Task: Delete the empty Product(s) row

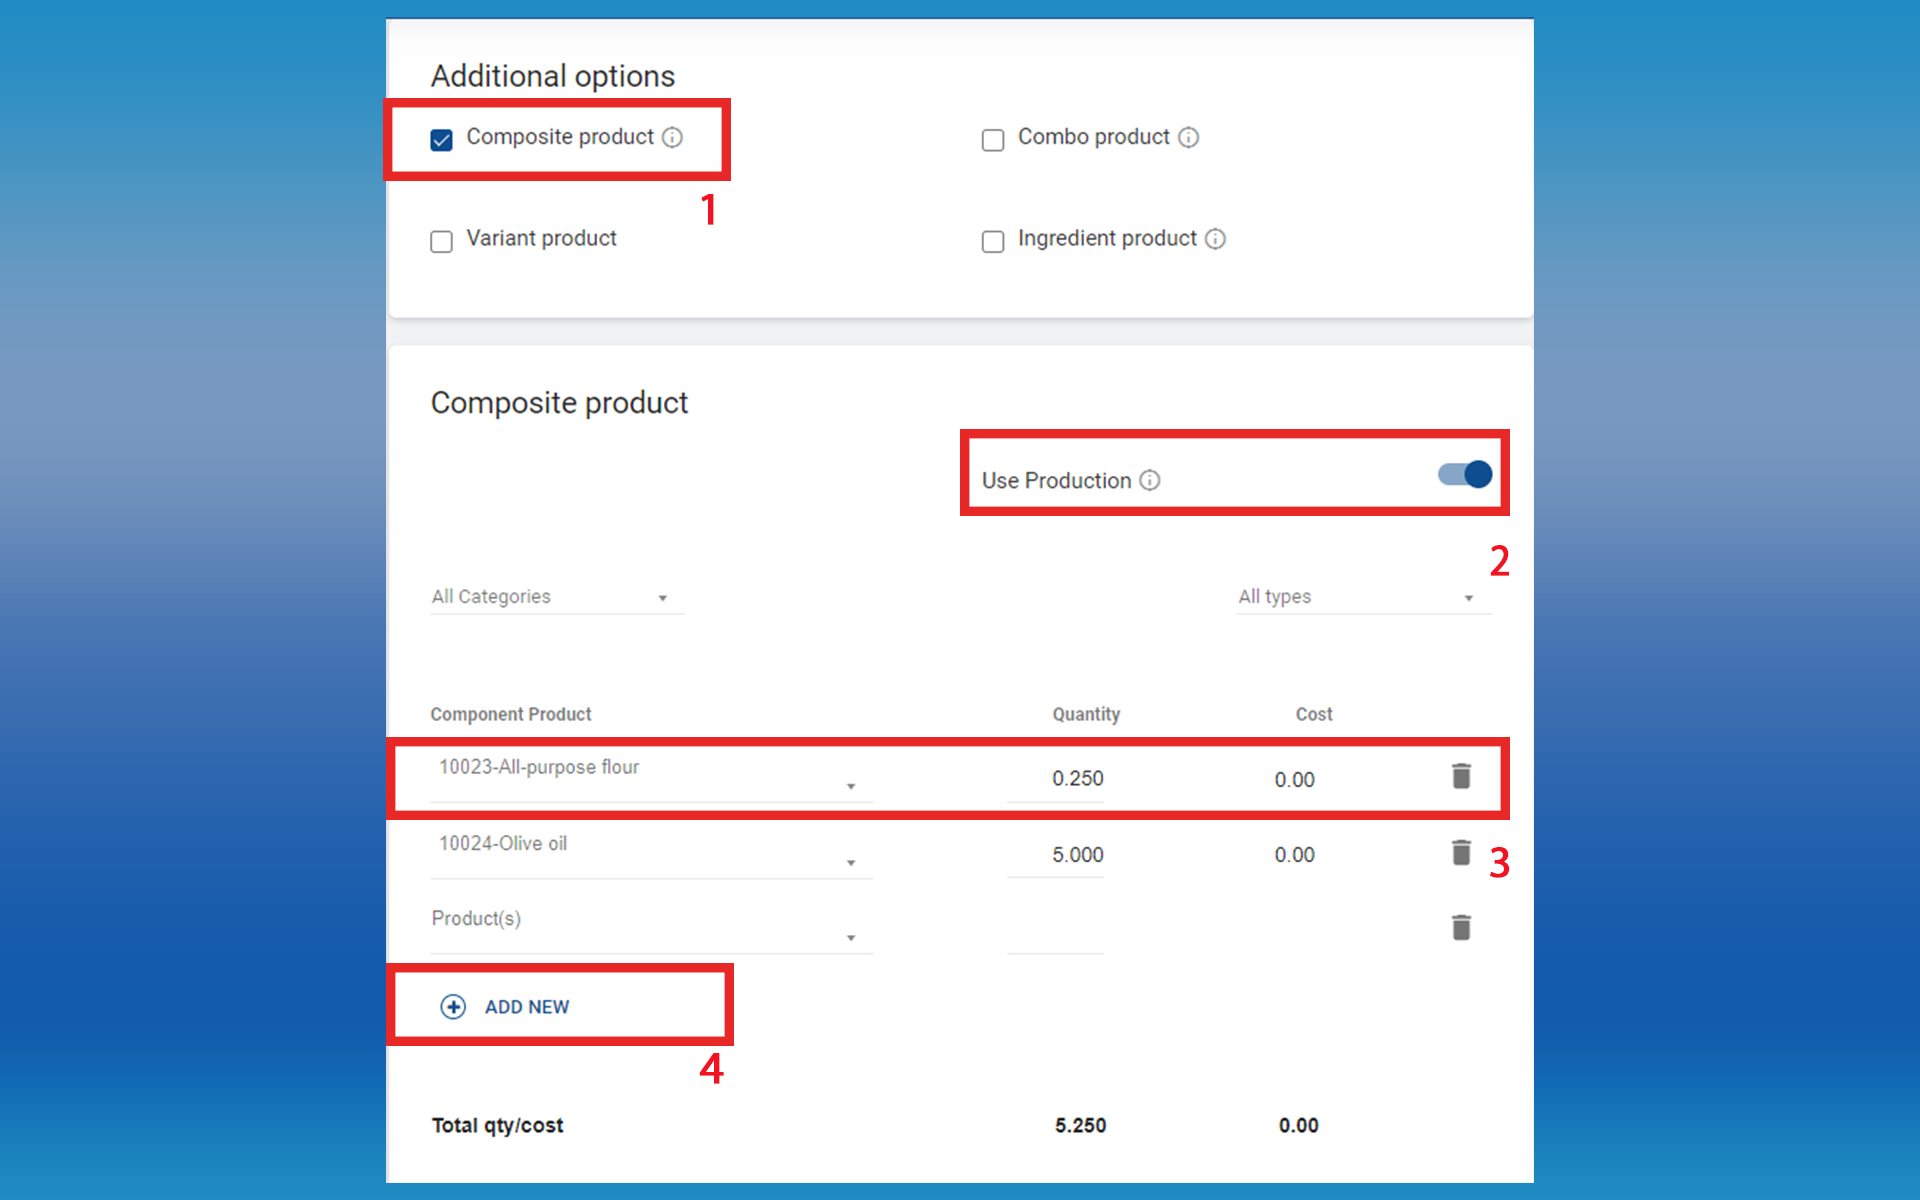Action: 1461,928
